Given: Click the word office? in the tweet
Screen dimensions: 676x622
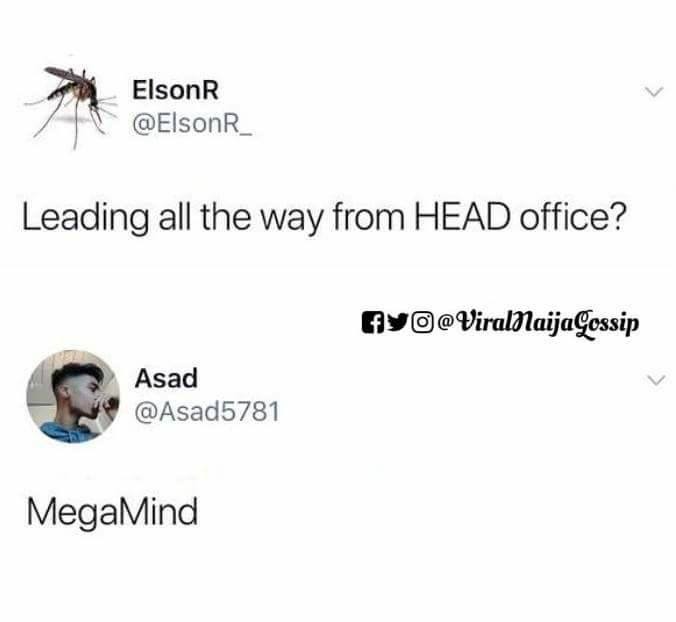Looking at the screenshot, I should [572, 217].
